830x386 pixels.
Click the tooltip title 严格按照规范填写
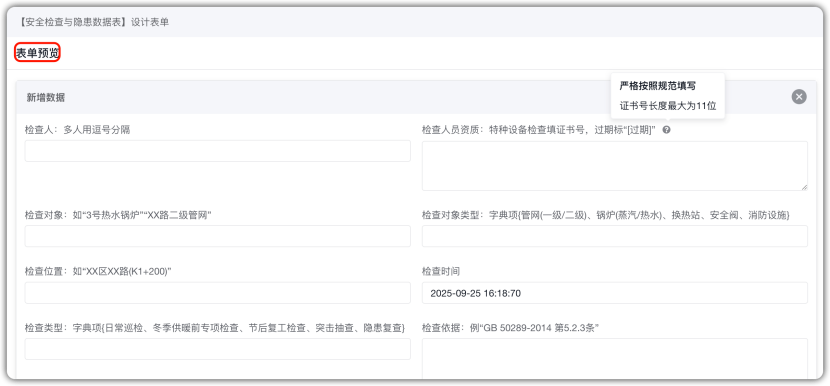(657, 86)
